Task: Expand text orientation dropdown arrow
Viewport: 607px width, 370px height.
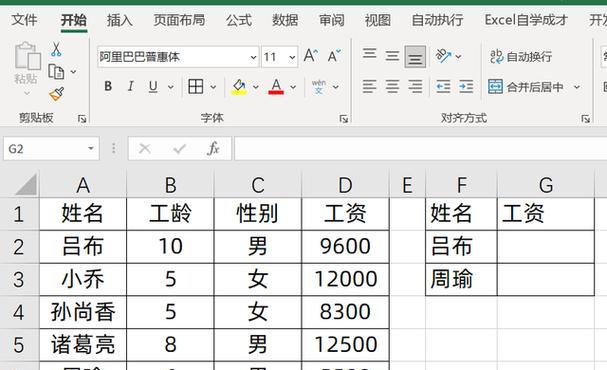Action: pos(458,57)
